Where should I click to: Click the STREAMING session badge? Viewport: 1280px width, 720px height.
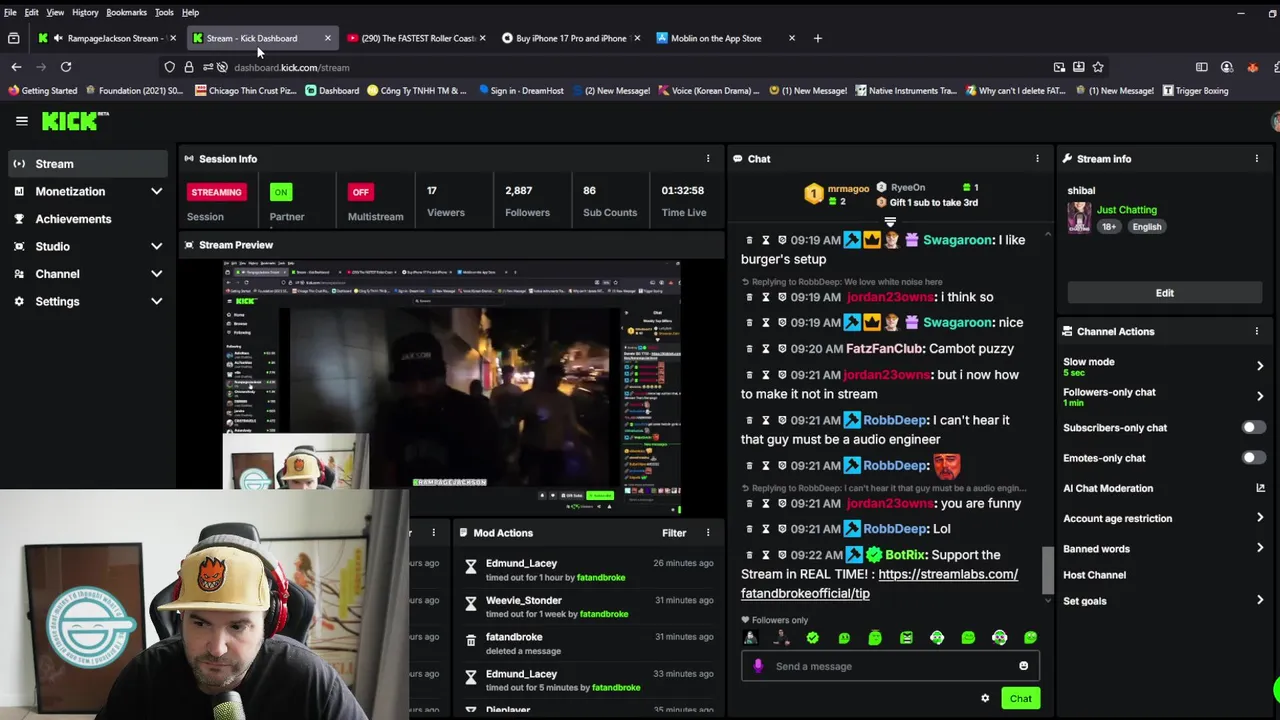(x=216, y=192)
